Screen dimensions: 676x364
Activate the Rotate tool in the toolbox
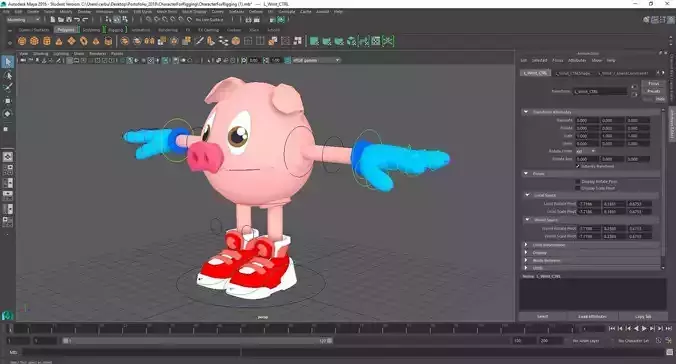[8, 114]
